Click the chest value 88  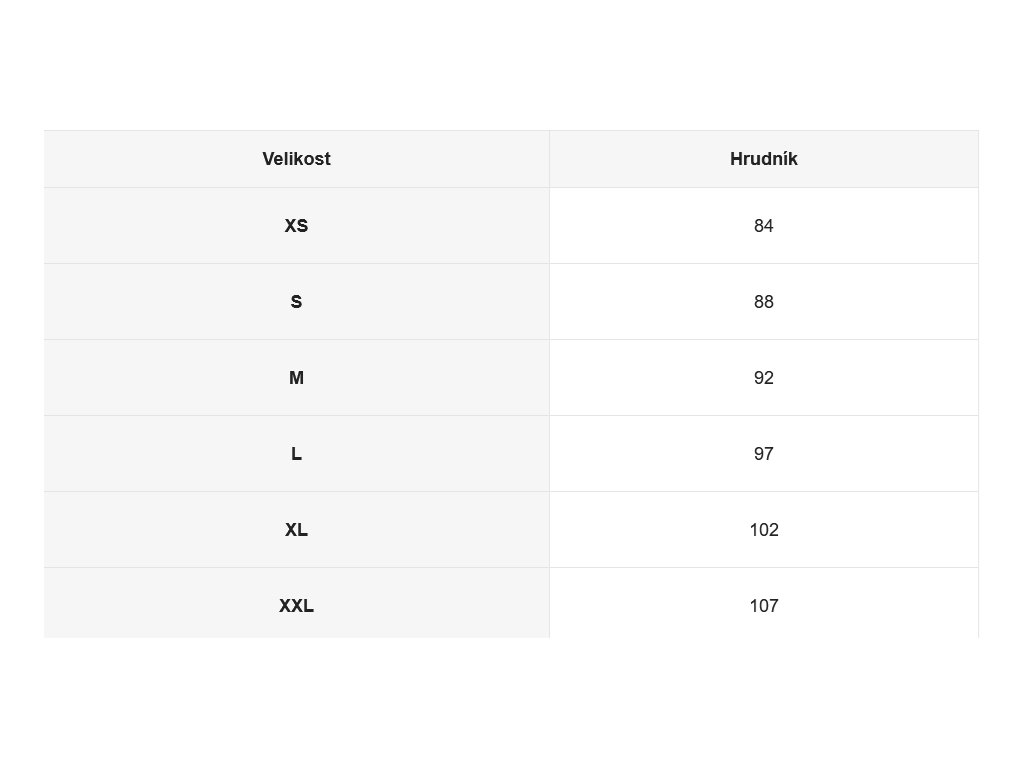tap(763, 302)
